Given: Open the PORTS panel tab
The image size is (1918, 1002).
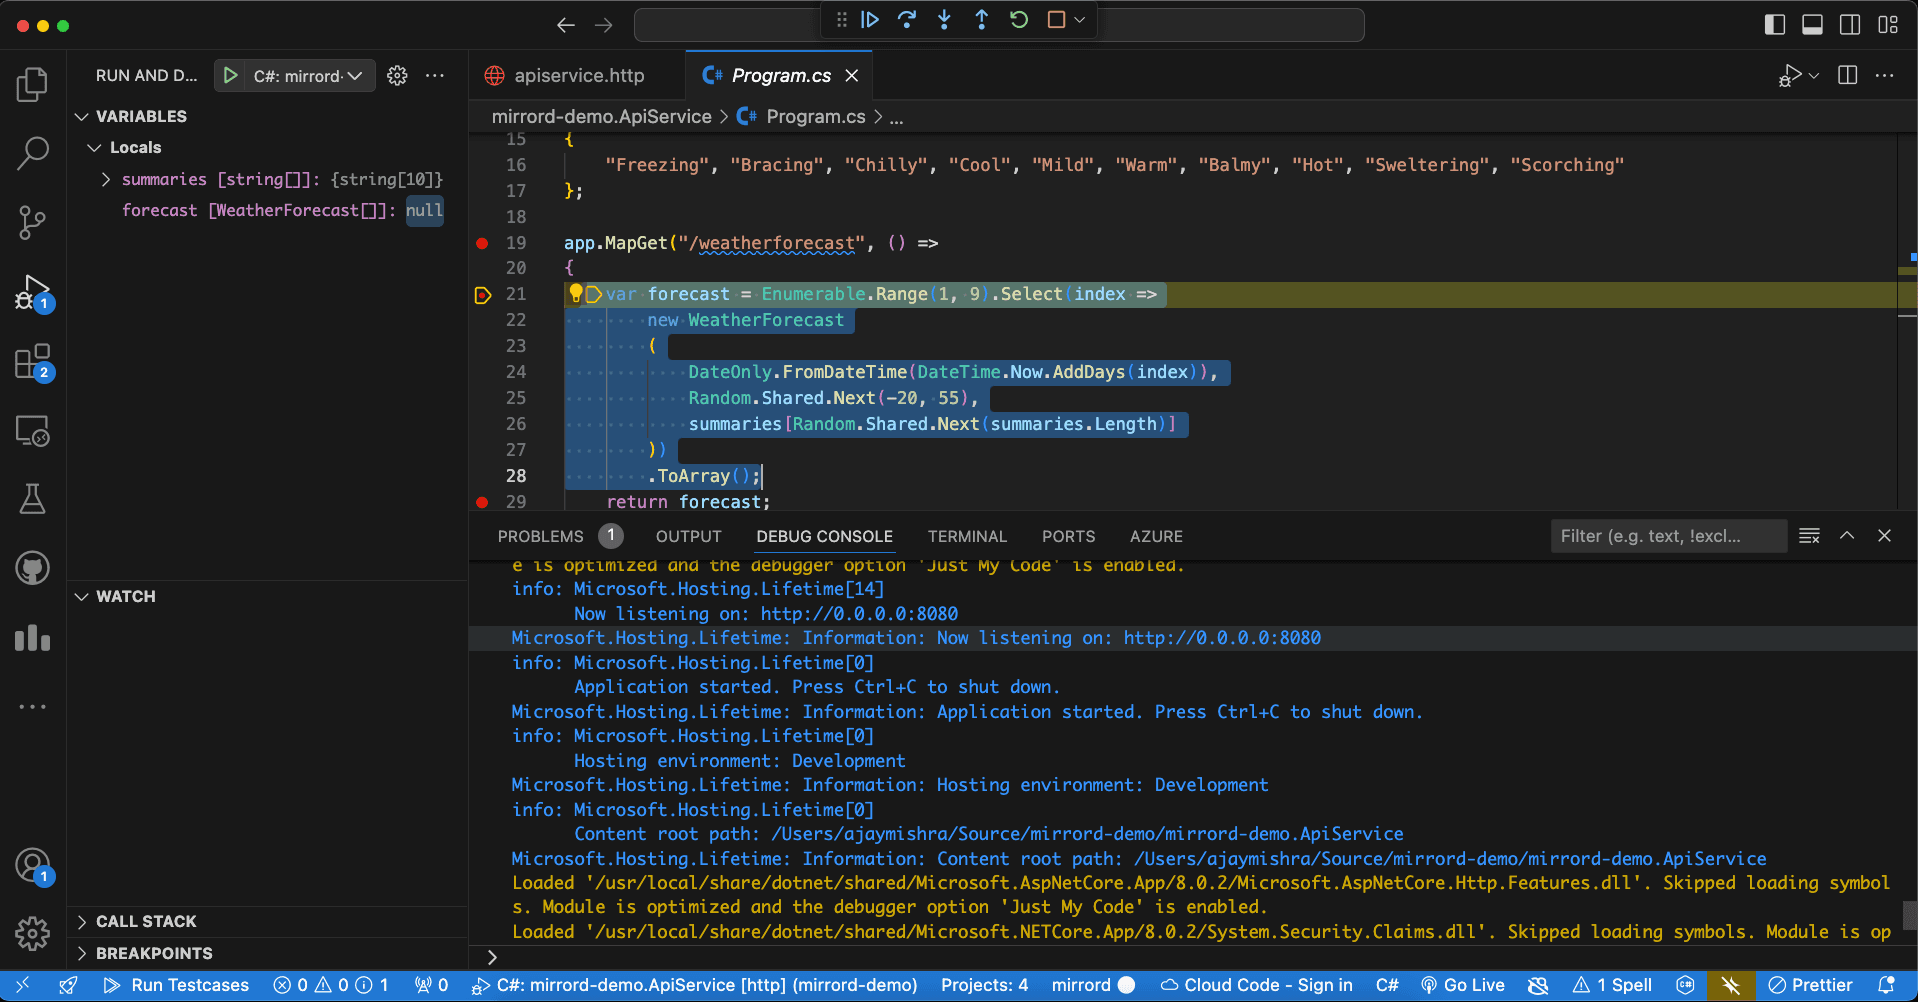Looking at the screenshot, I should pyautogui.click(x=1068, y=536).
